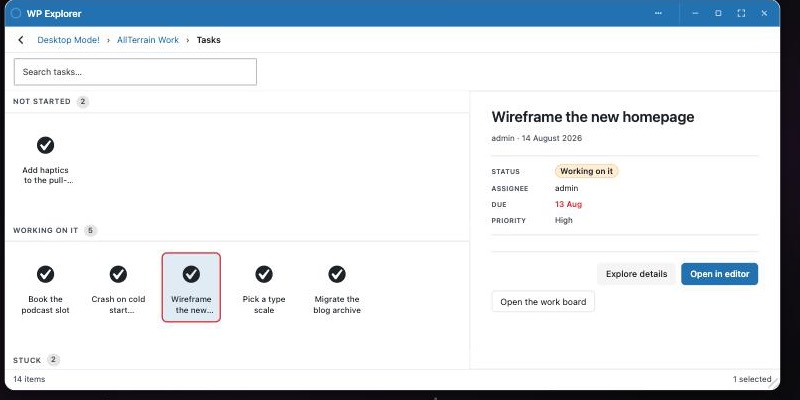Image resolution: width=800 pixels, height=400 pixels.
Task: Click the count badge next to STUCK
Action: click(54, 360)
